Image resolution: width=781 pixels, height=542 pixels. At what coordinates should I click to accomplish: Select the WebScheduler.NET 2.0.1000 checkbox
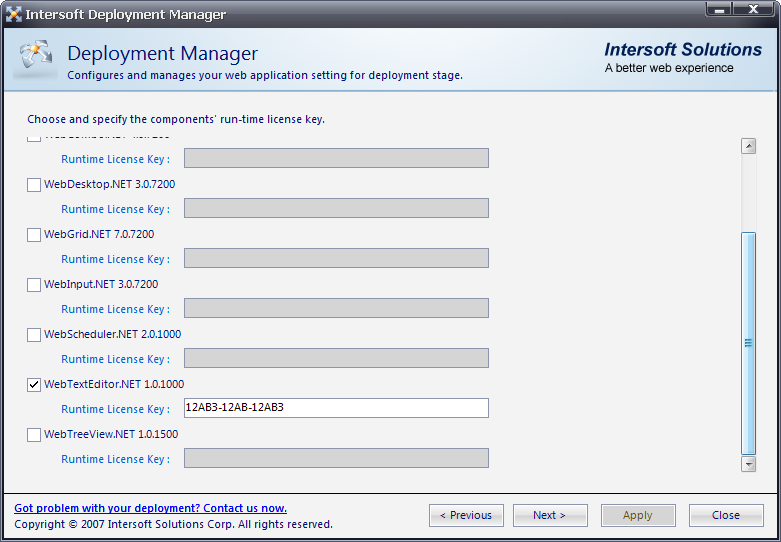[34, 335]
